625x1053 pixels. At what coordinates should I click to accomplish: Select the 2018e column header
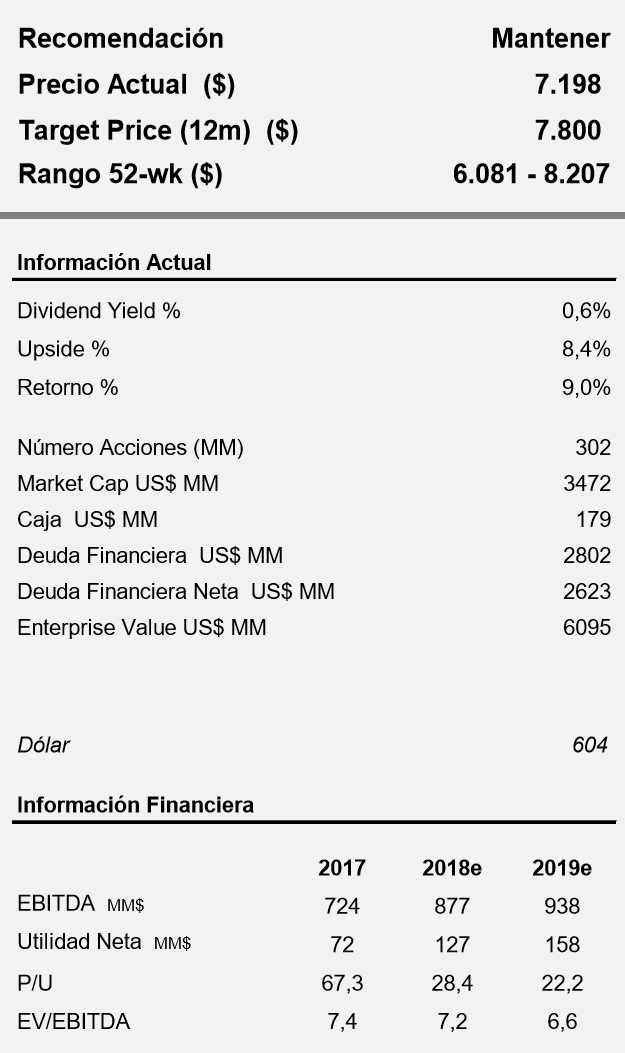452,868
